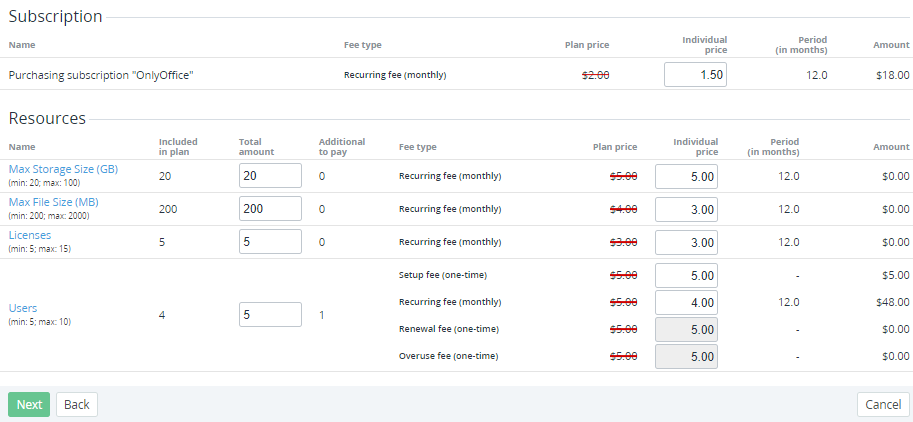The image size is (913, 422).
Task: Open the Users resource link
Action: [x=23, y=308]
